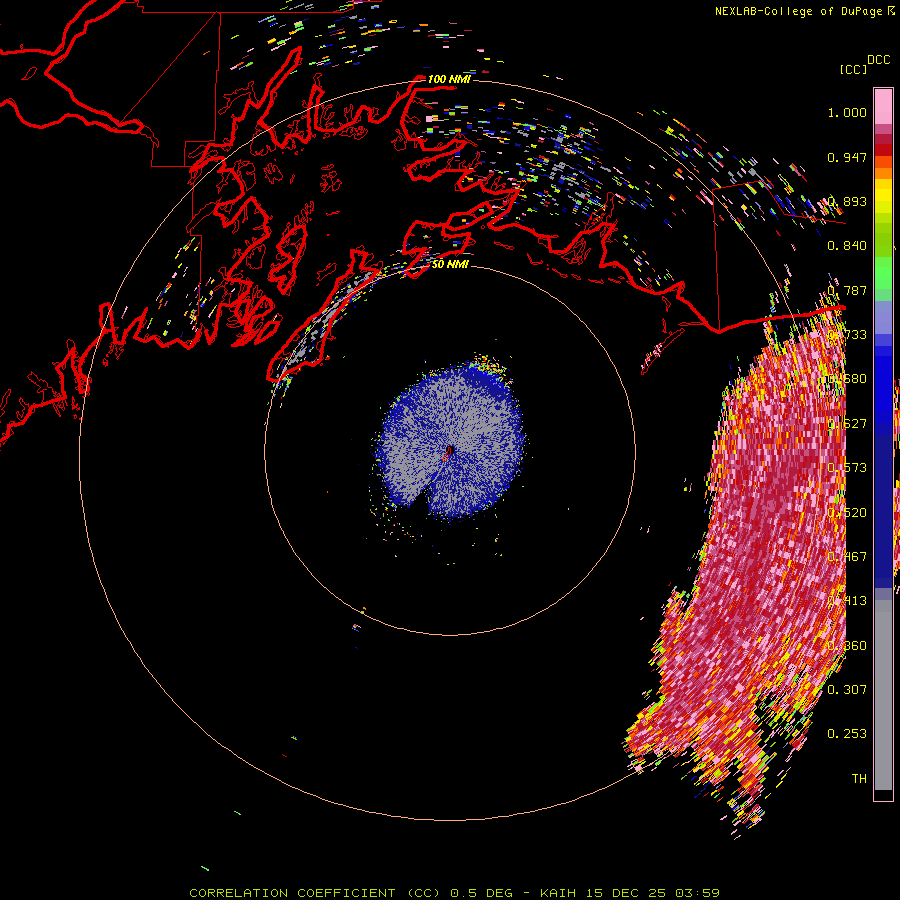The width and height of the screenshot is (900, 900).
Task: Select the 0.360 scale value
Action: coord(847,646)
